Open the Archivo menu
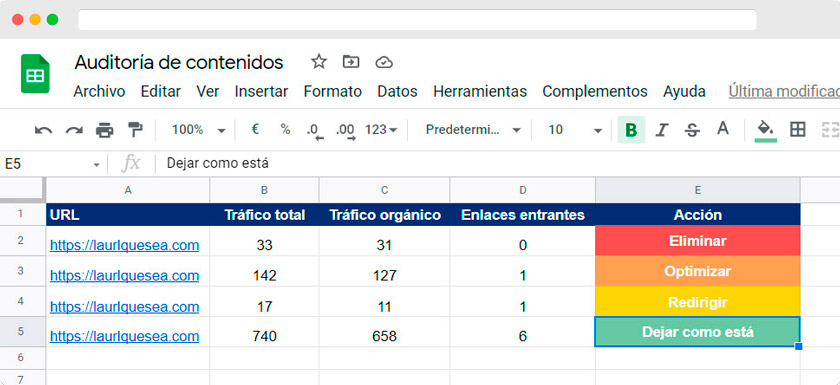840x385 pixels. coord(99,92)
